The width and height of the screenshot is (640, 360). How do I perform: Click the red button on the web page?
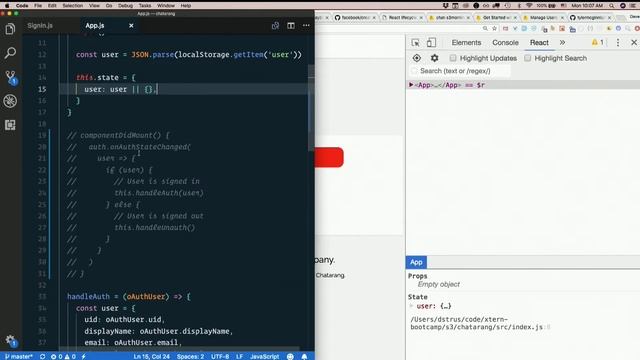[x=329, y=157]
